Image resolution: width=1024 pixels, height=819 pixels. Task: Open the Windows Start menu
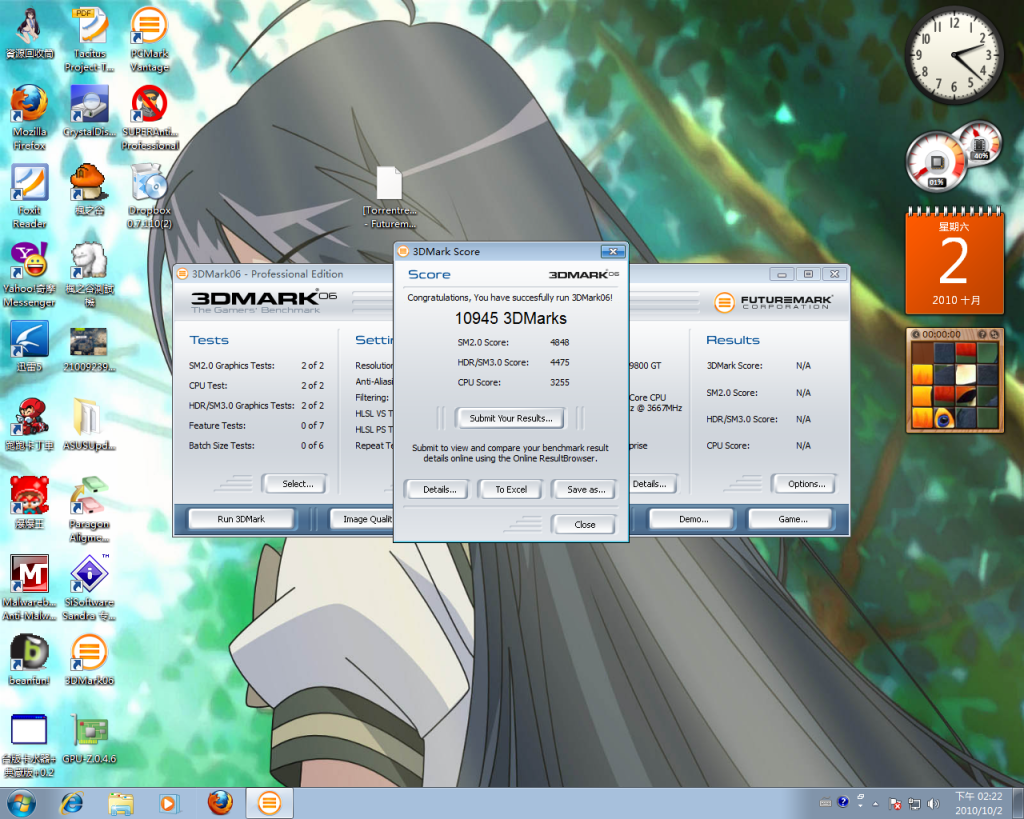(21, 803)
